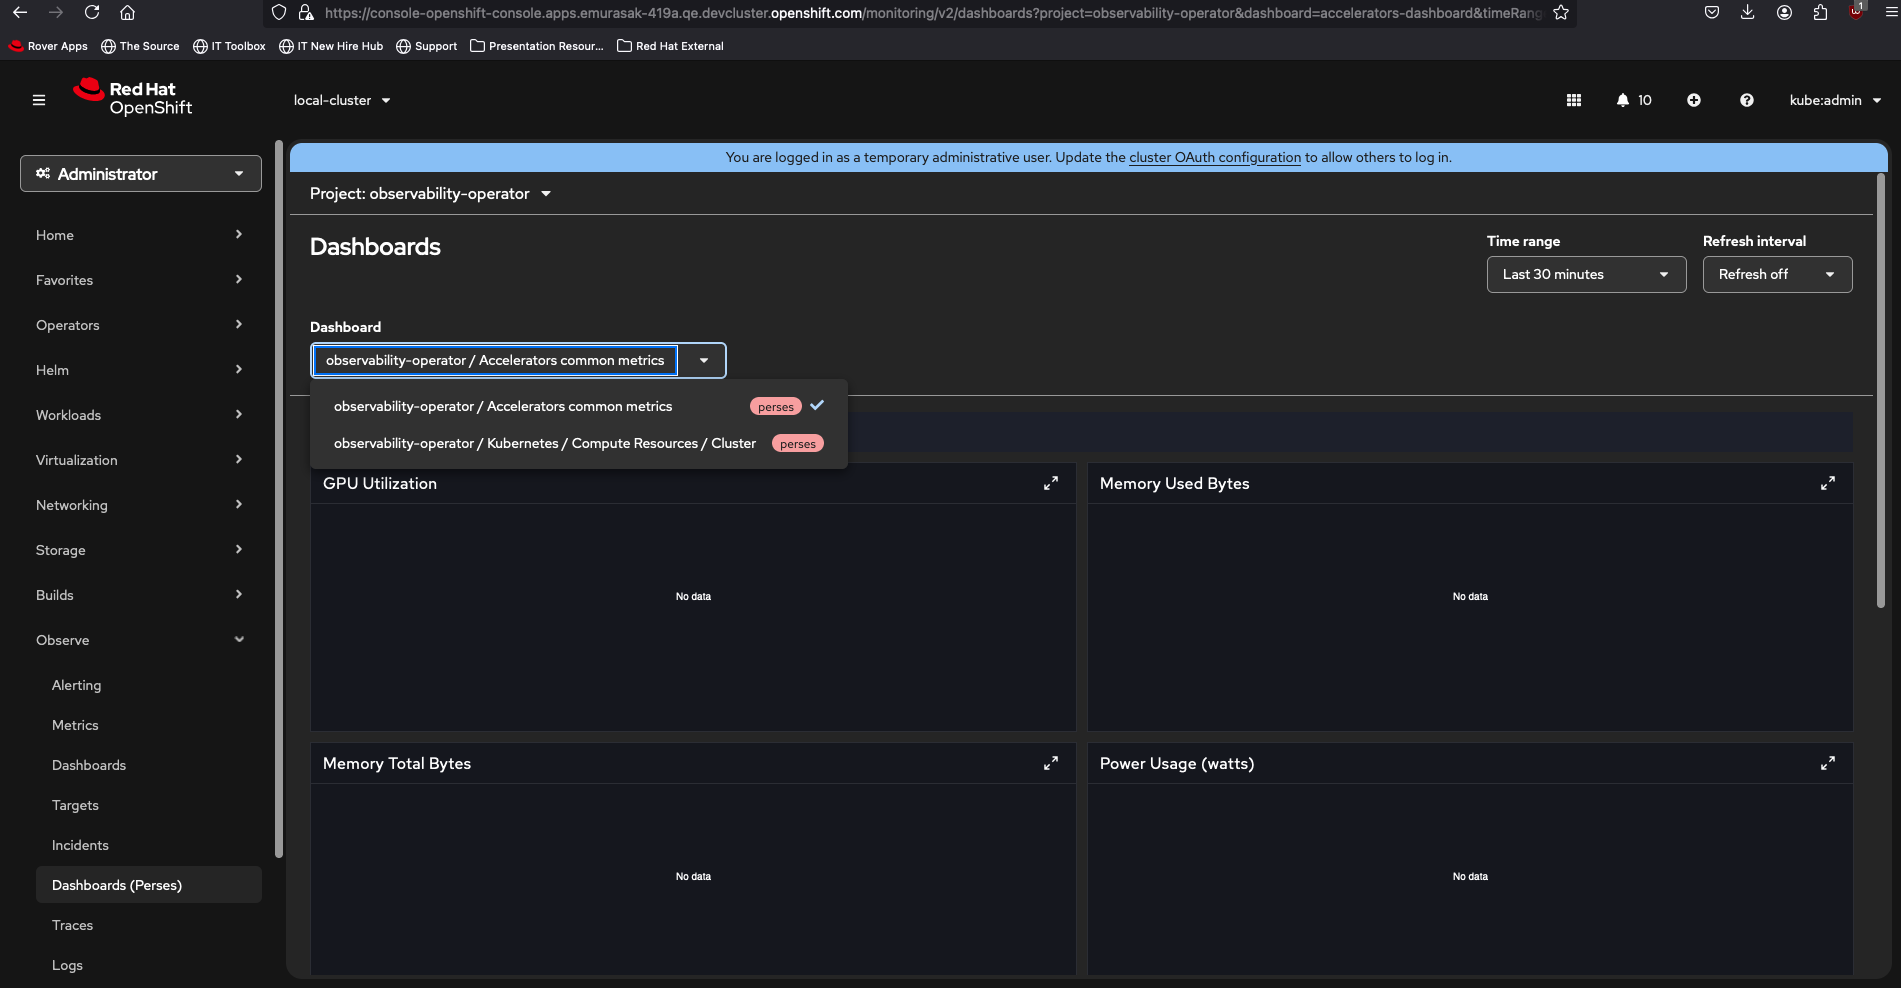Expand the GPU Utilization panel

coord(1051,483)
